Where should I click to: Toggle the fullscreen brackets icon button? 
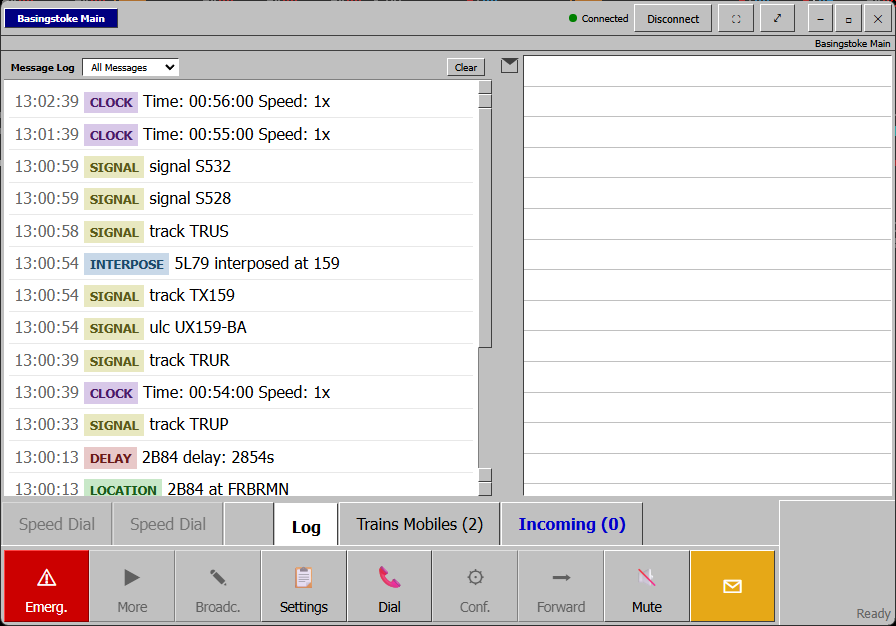coord(736,18)
